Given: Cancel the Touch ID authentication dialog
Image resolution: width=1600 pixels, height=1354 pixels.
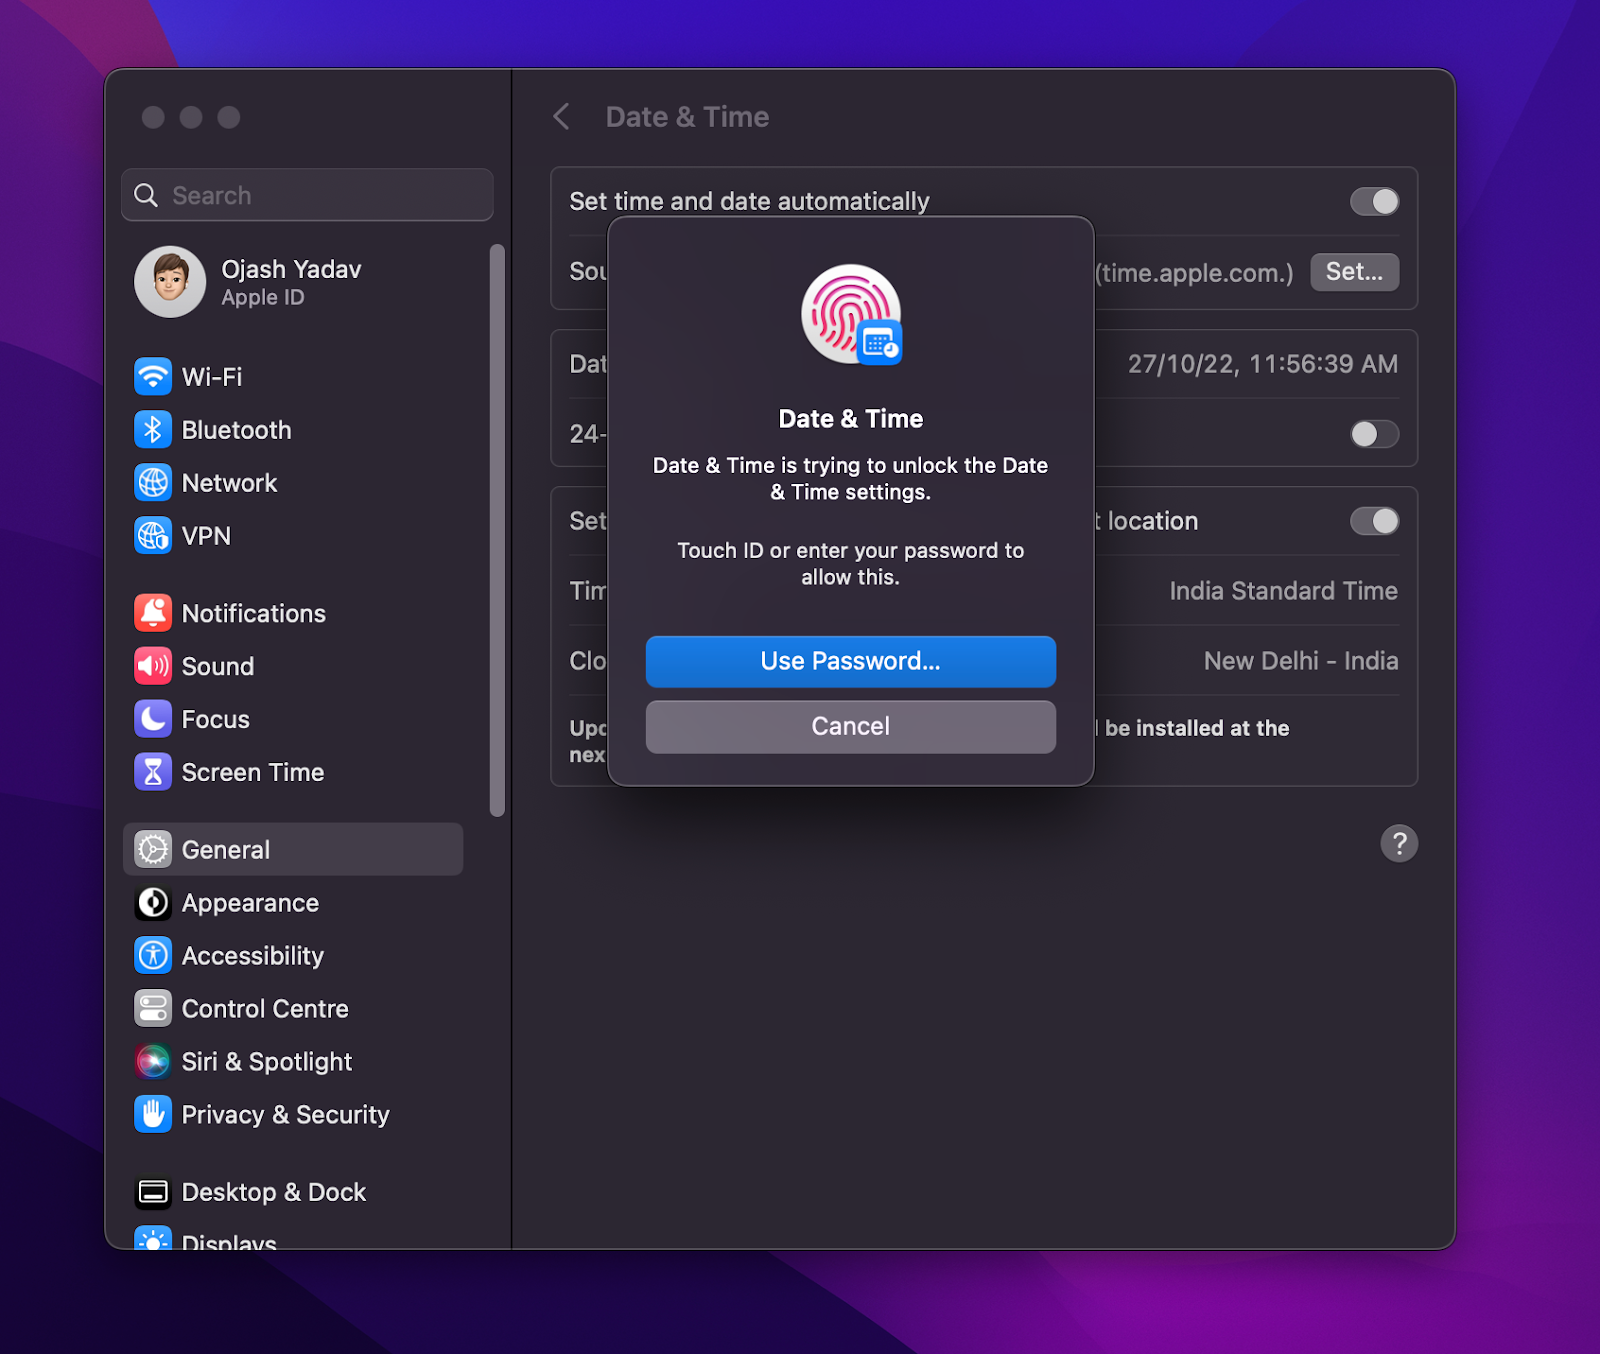Looking at the screenshot, I should tap(850, 727).
